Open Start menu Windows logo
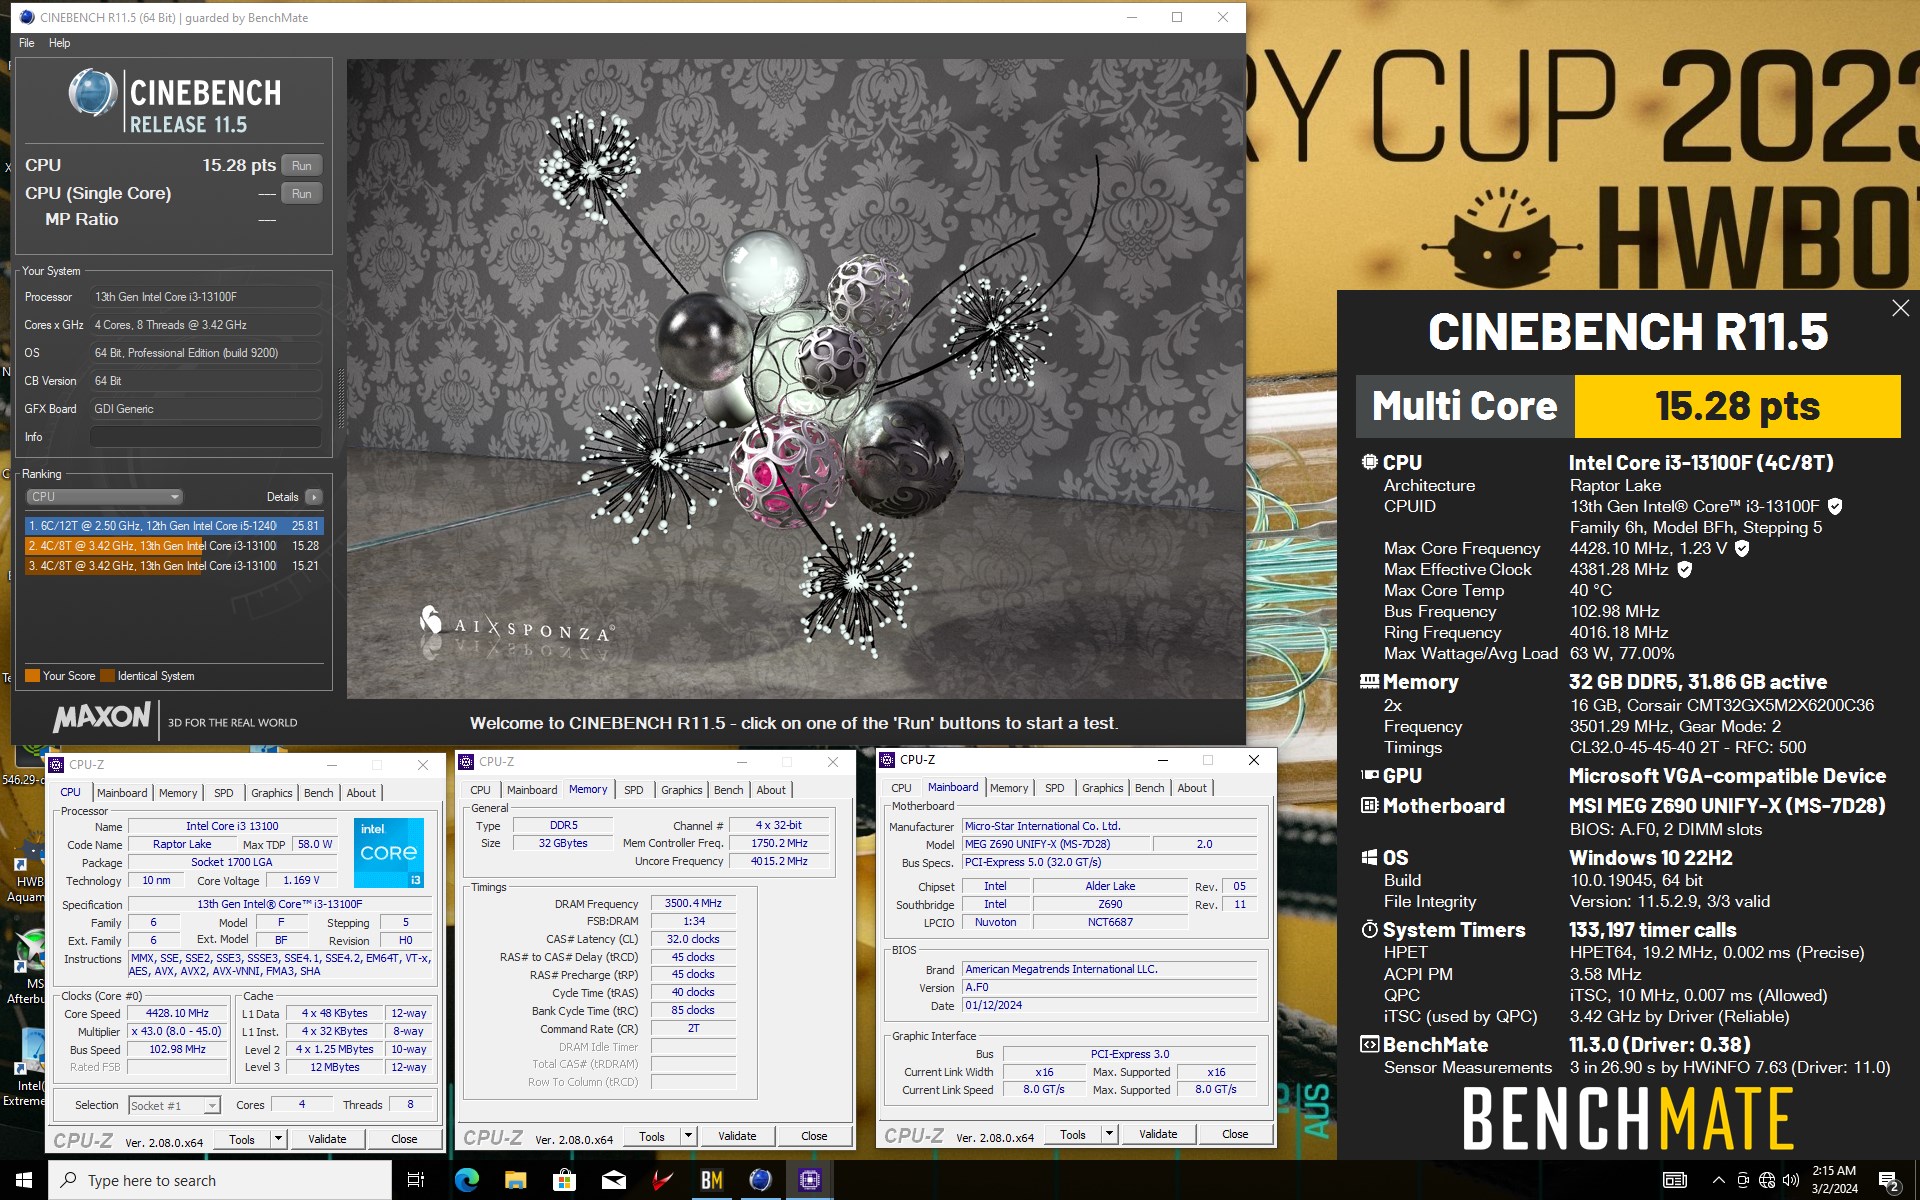Screen dimensions: 1920x1200 tap(24, 1180)
